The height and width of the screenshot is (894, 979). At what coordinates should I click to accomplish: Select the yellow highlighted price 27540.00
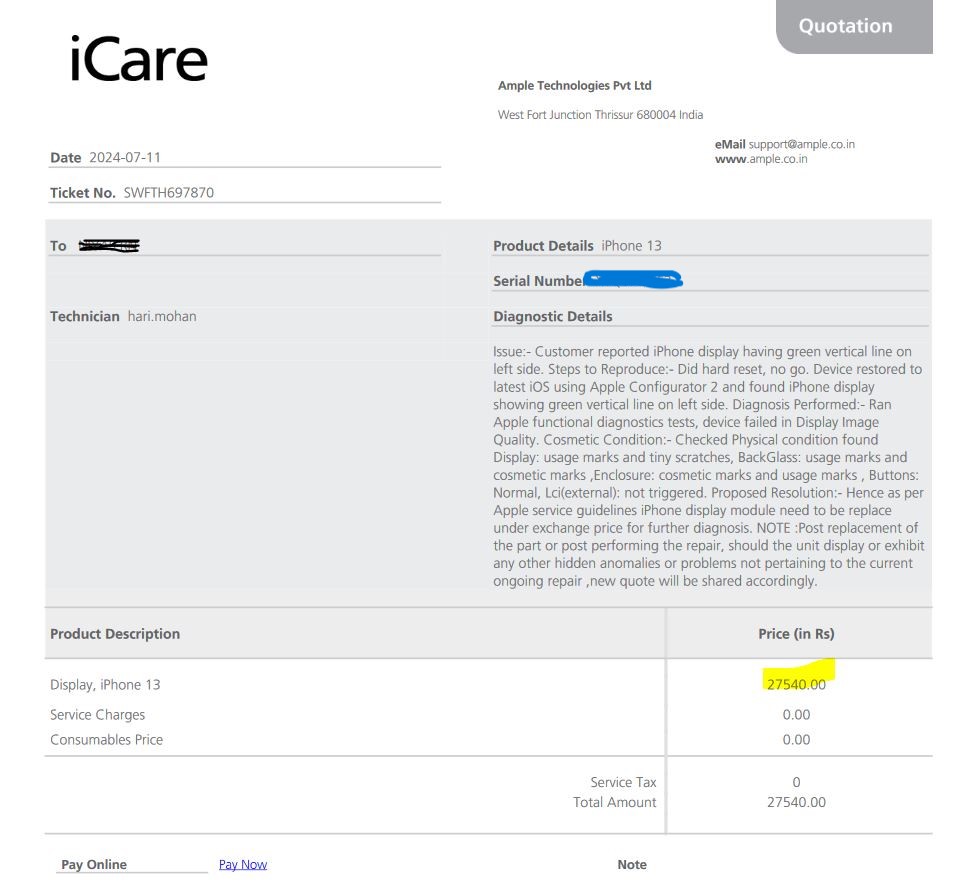pyautogui.click(x=796, y=684)
